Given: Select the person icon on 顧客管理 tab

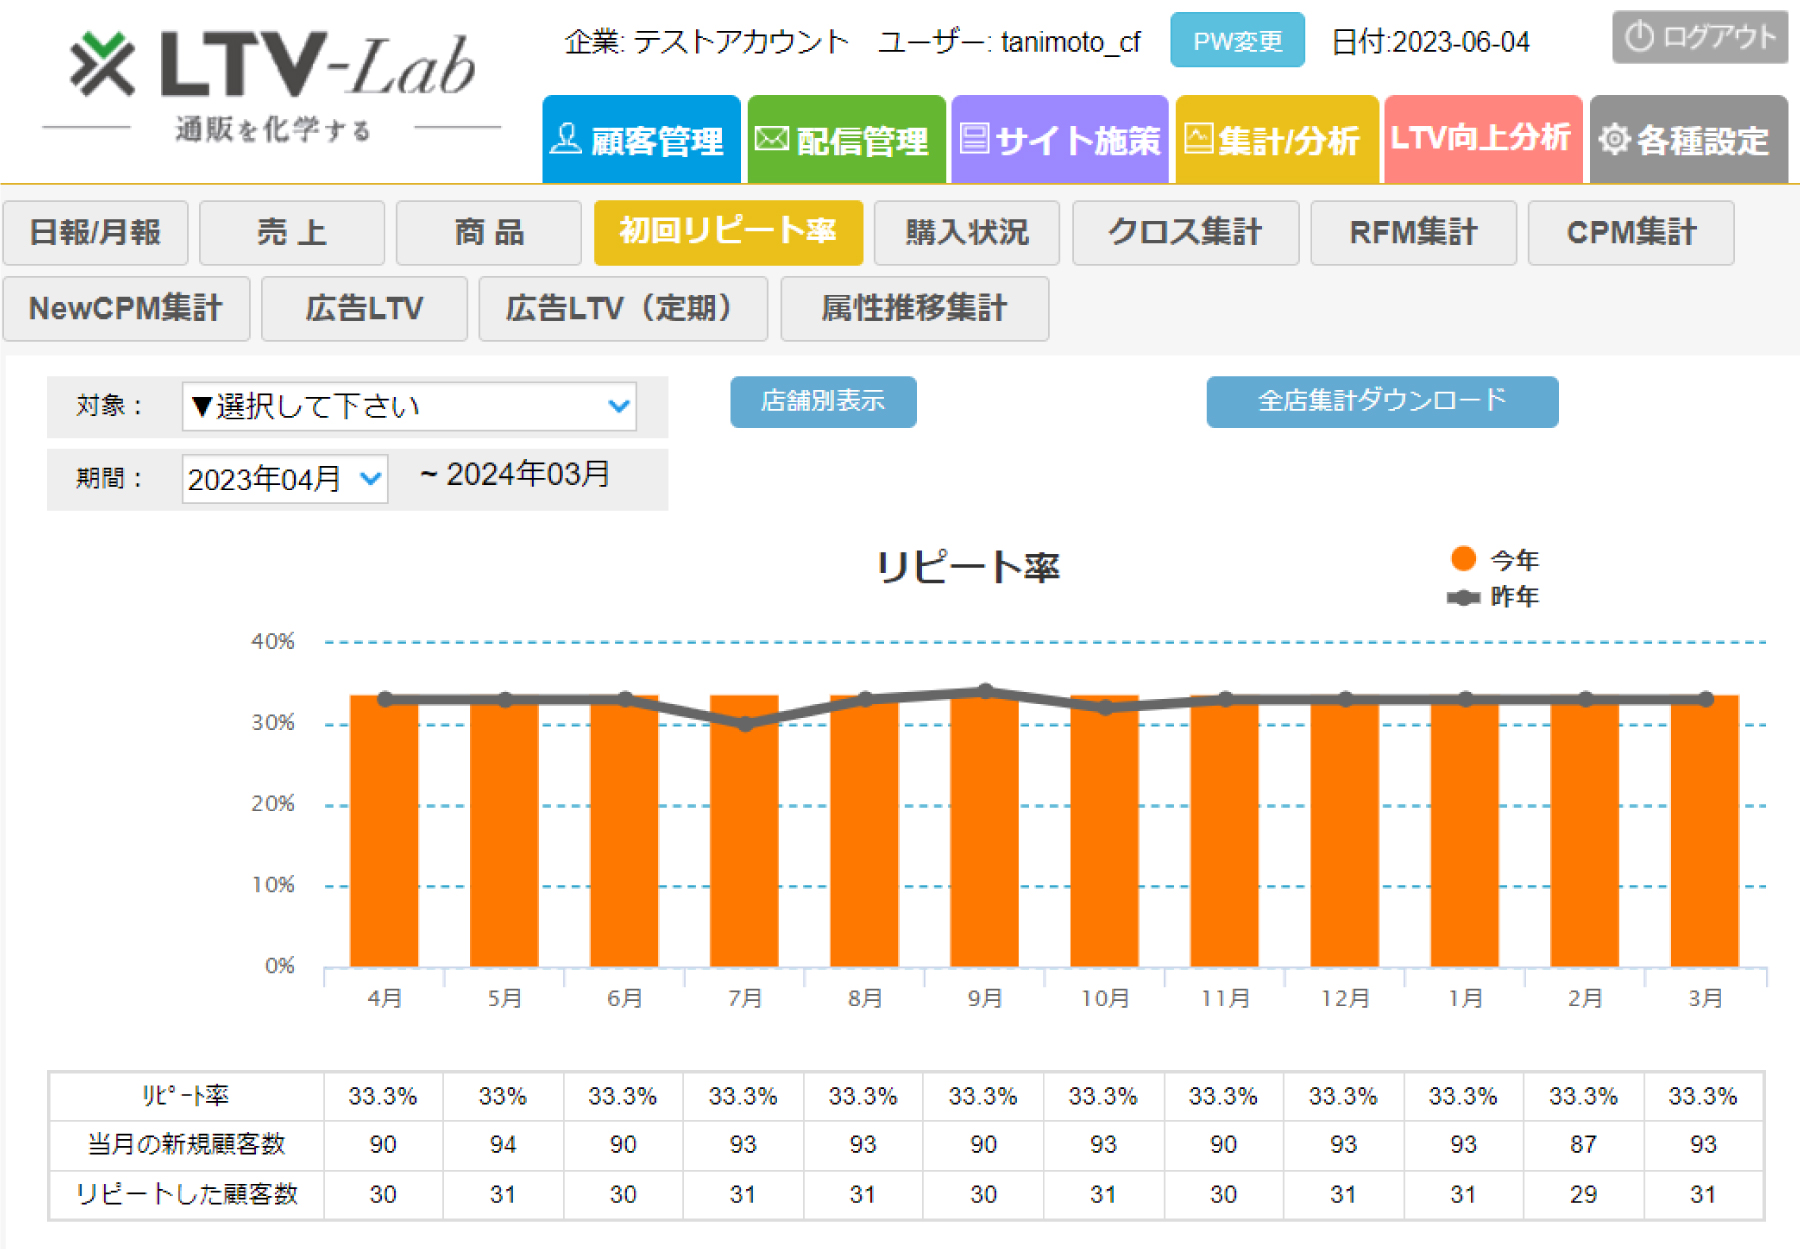Looking at the screenshot, I should coord(566,140).
